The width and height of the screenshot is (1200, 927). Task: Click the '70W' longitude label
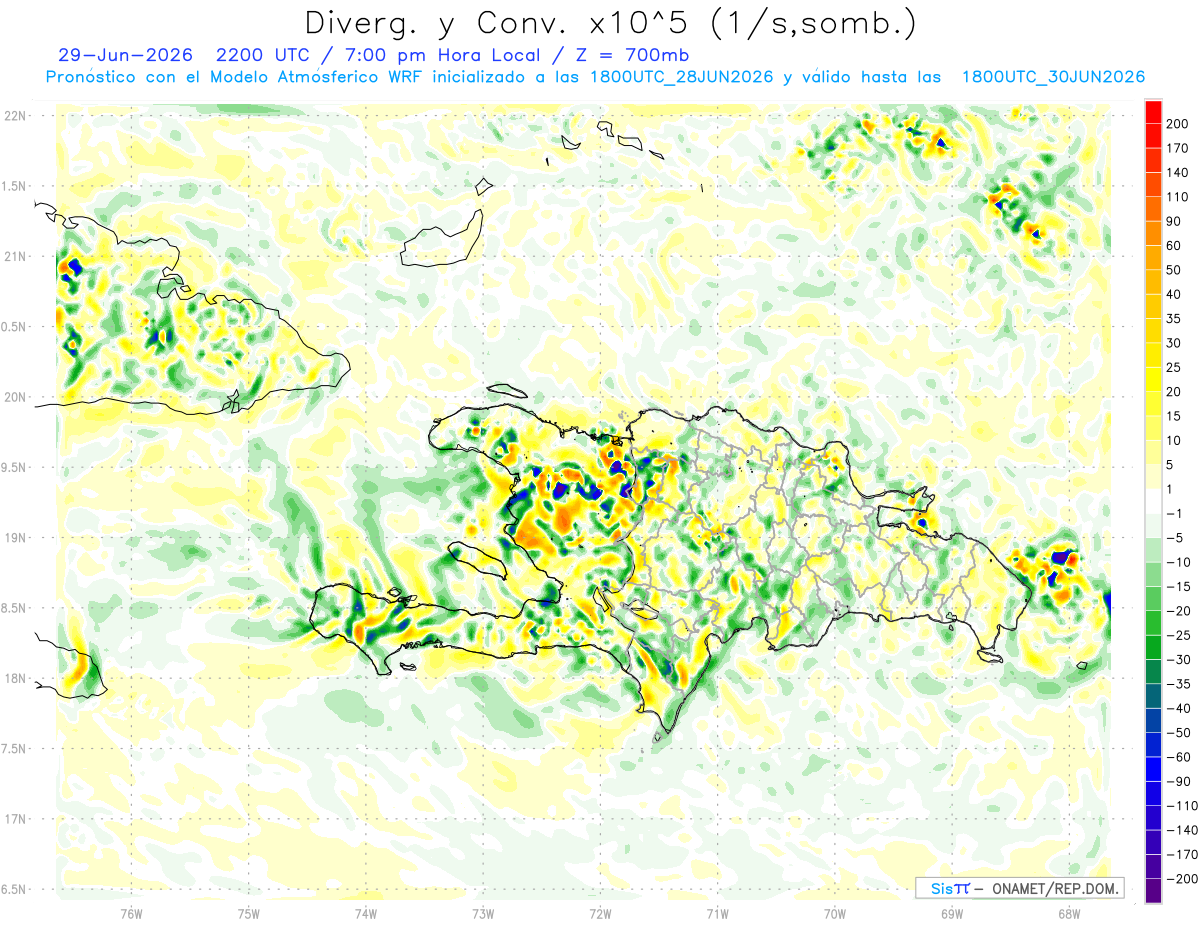(x=834, y=913)
